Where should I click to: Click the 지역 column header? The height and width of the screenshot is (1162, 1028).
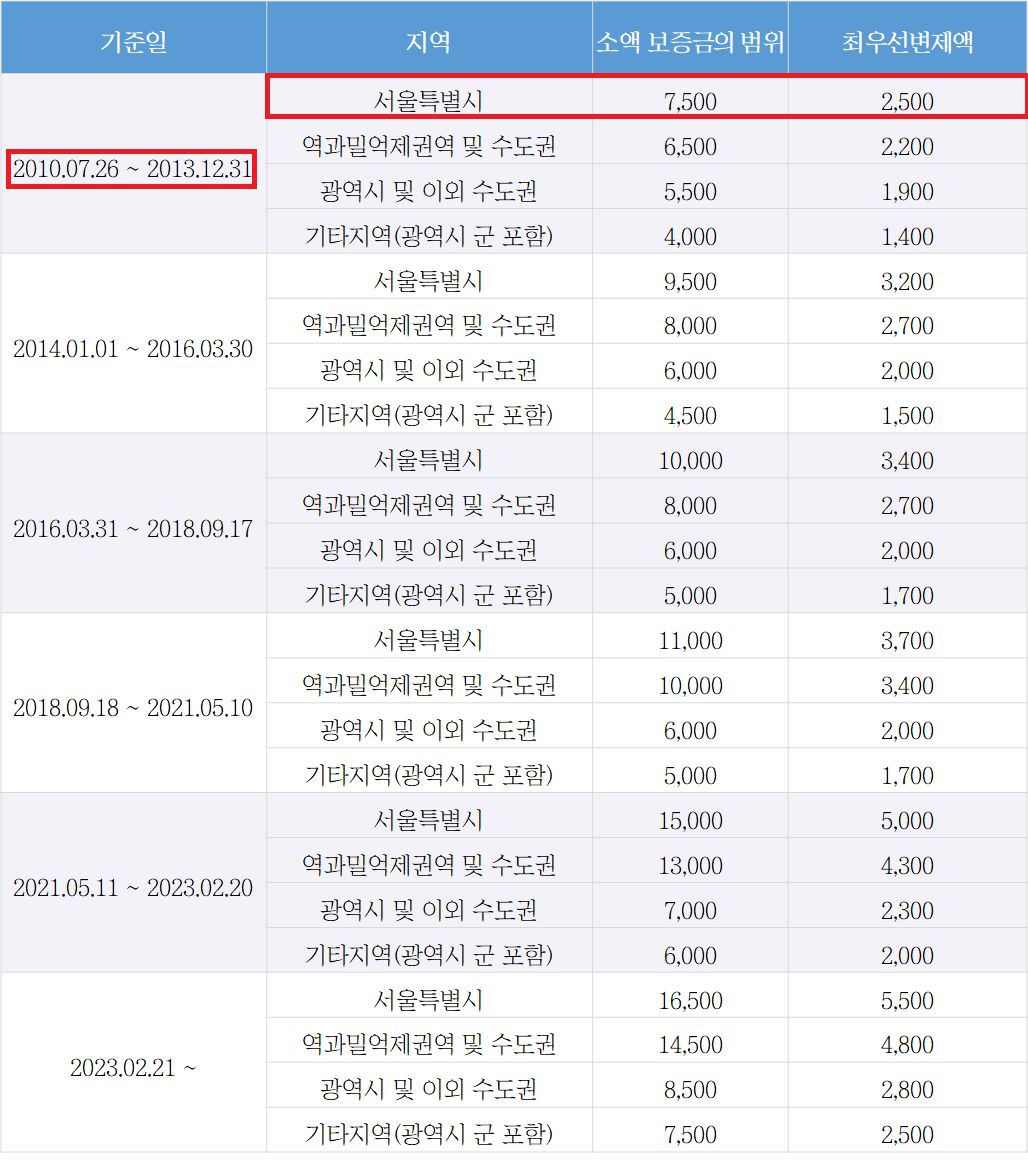coord(428,37)
